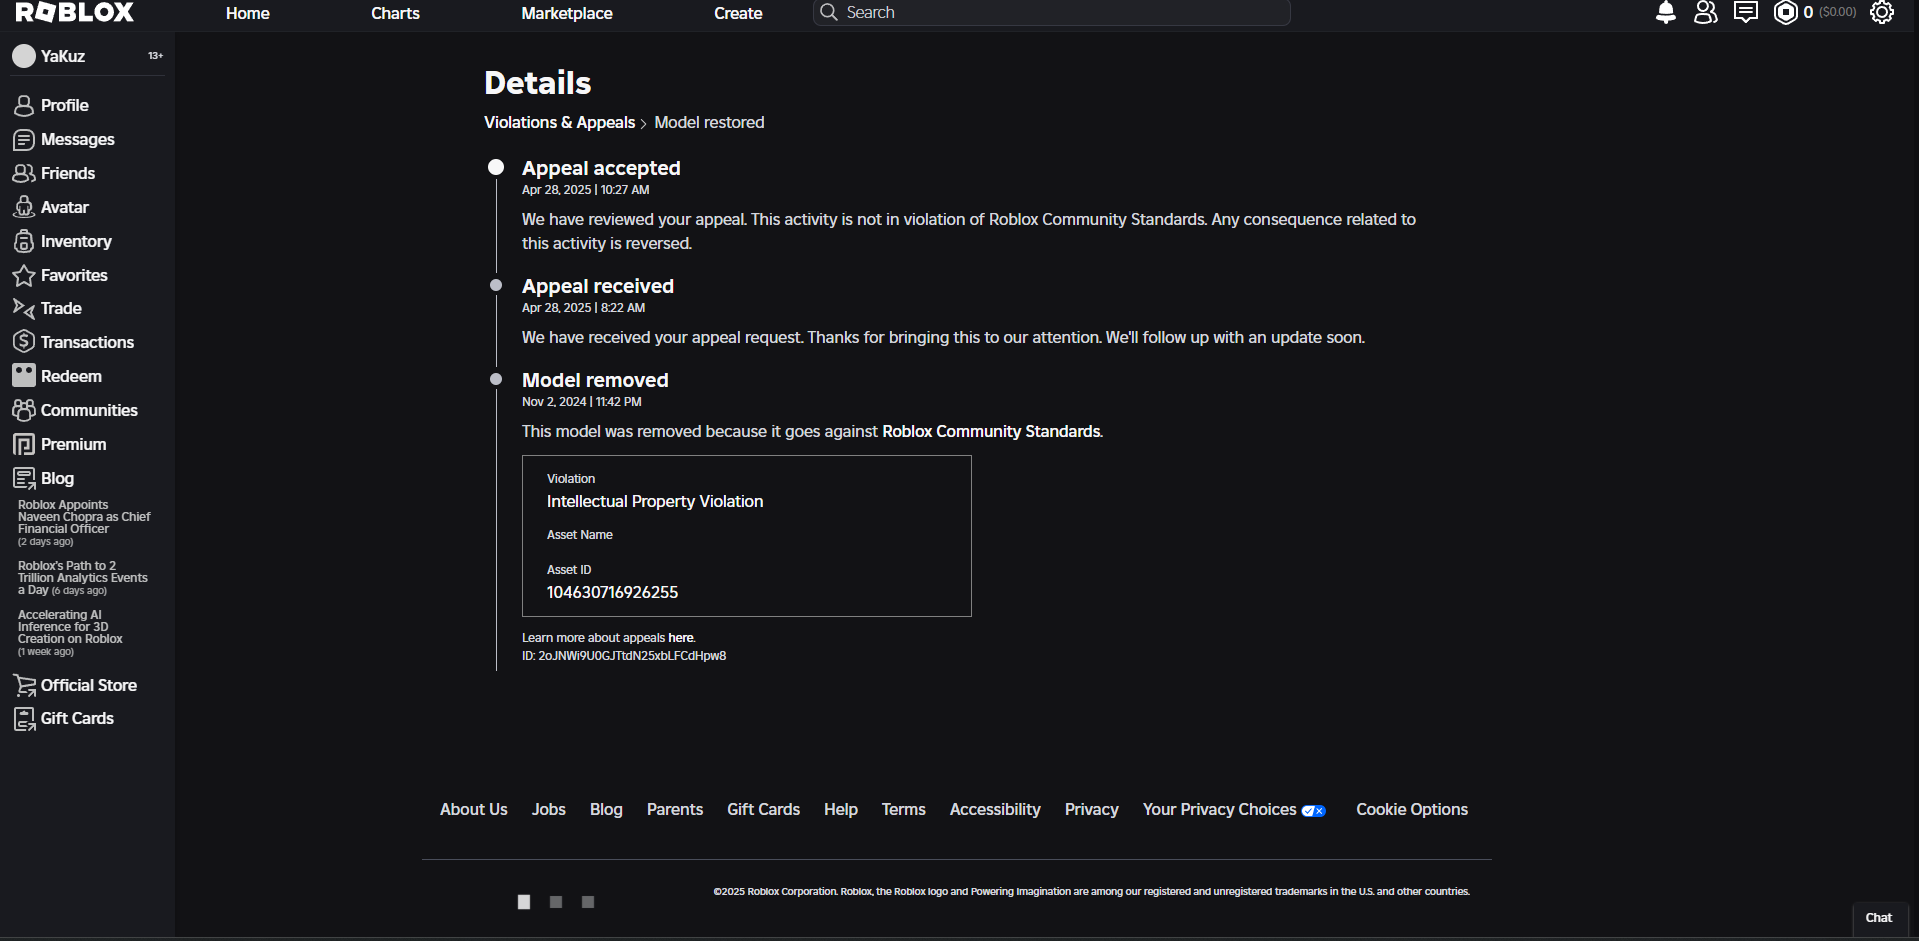Click the 'Model removed' heading

point(595,380)
